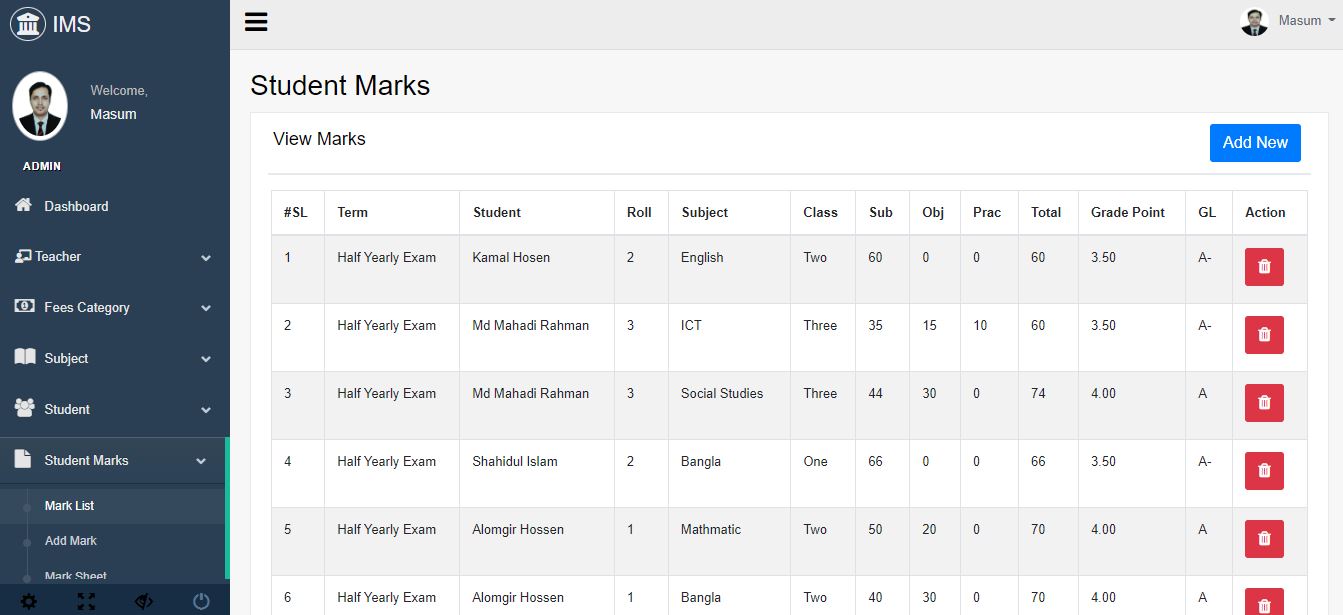Click the IMS institution logo
This screenshot has width=1343, height=615.
28,24
